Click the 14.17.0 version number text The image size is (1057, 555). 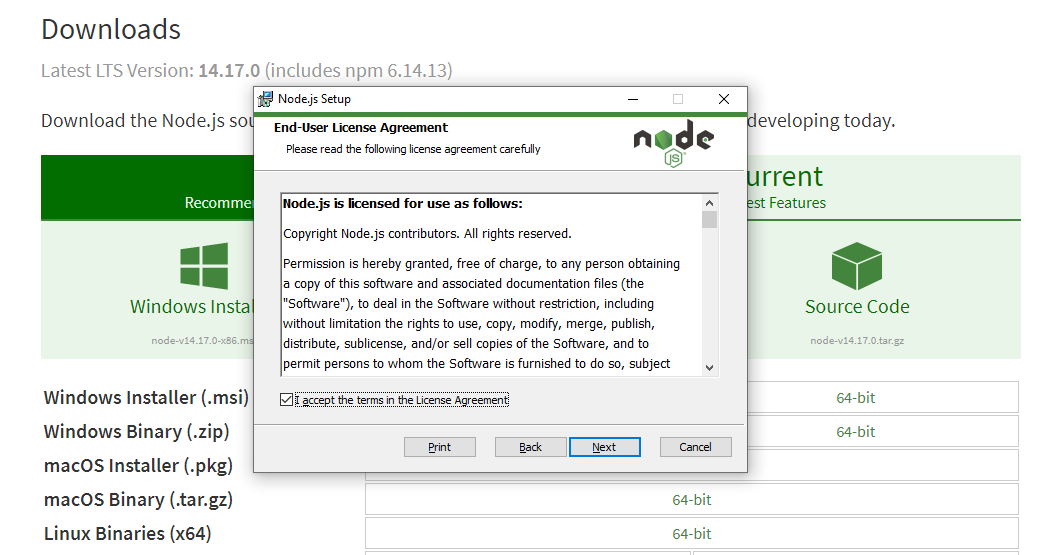229,71
